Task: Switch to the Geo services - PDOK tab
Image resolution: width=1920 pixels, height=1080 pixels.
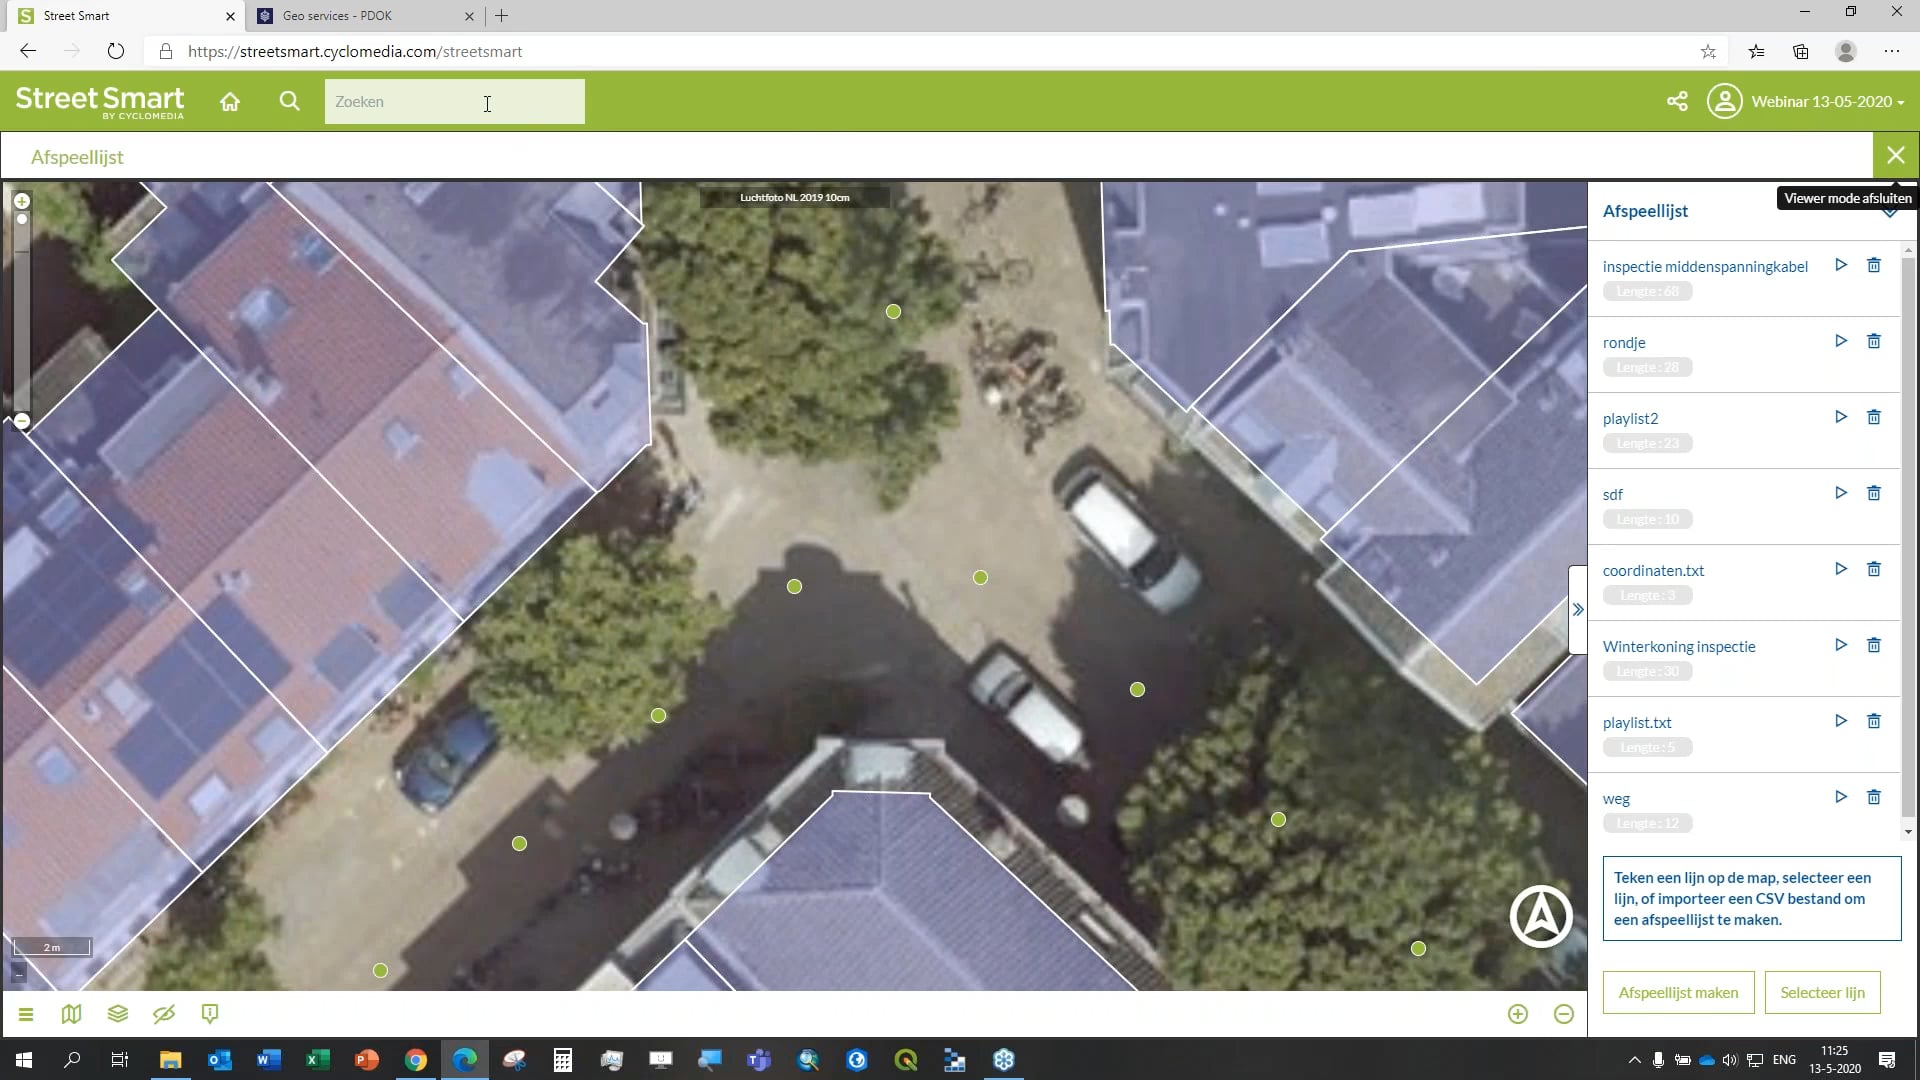Action: coord(366,15)
